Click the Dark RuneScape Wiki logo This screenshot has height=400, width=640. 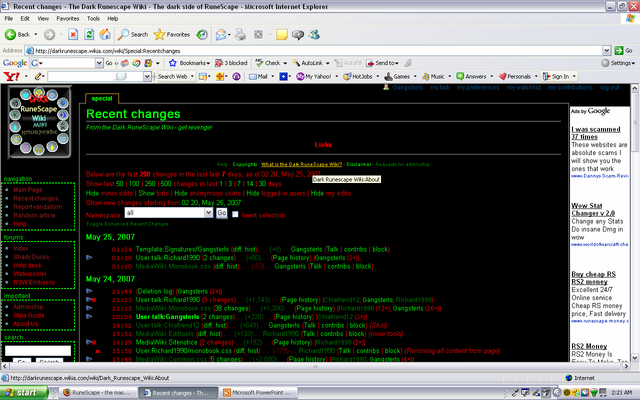tap(39, 122)
